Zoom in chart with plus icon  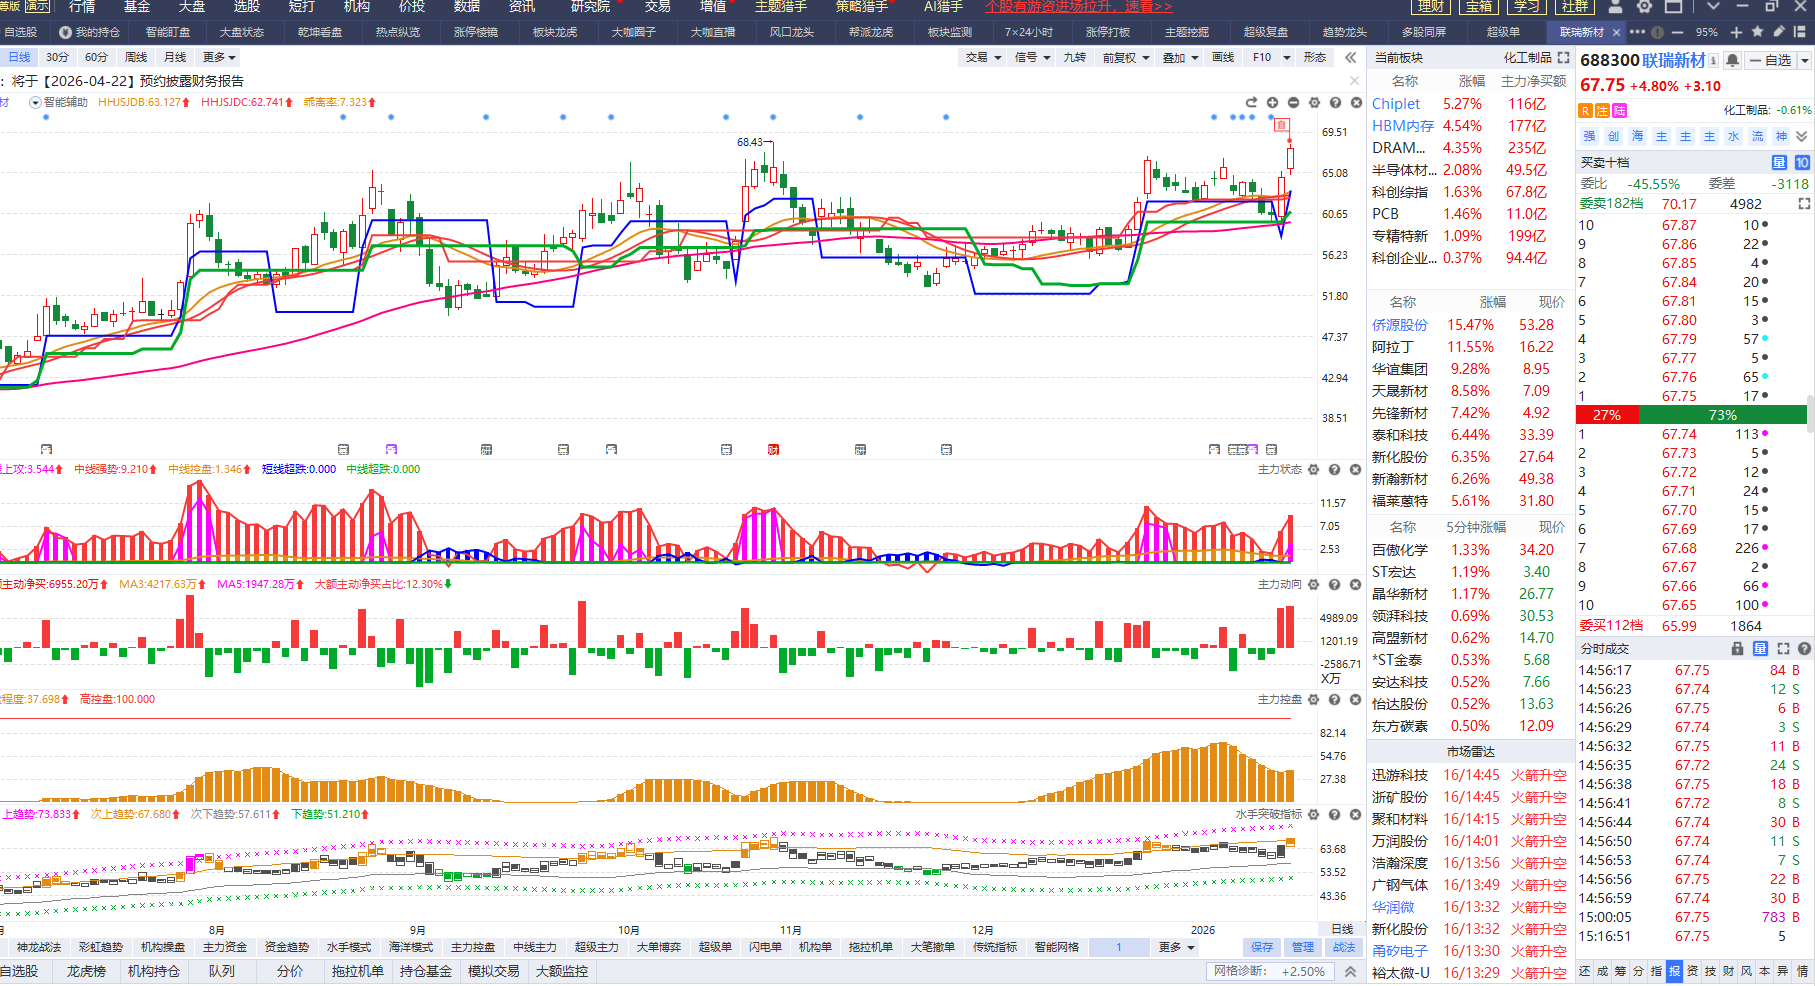[x=1272, y=103]
